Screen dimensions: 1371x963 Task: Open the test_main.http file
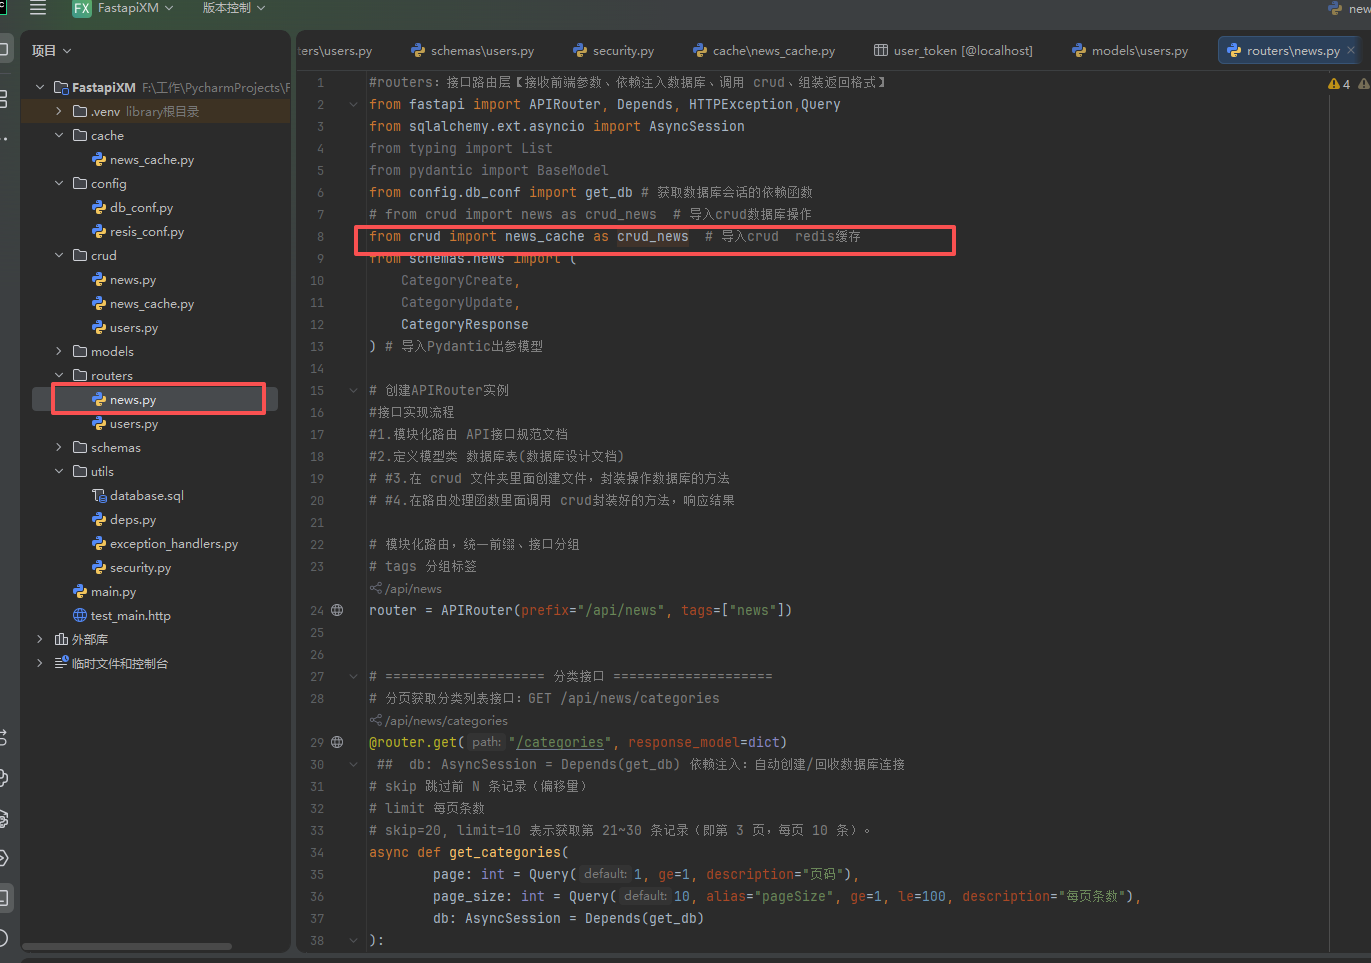(130, 616)
